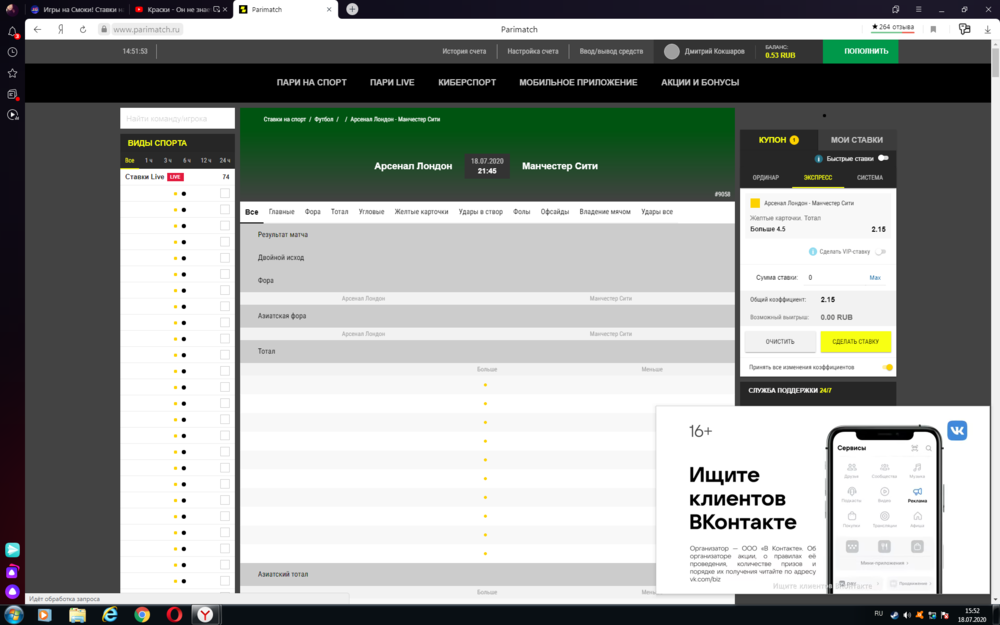1000x625 pixels.
Task: Toggle the Быстрые ставки switch
Action: click(883, 158)
